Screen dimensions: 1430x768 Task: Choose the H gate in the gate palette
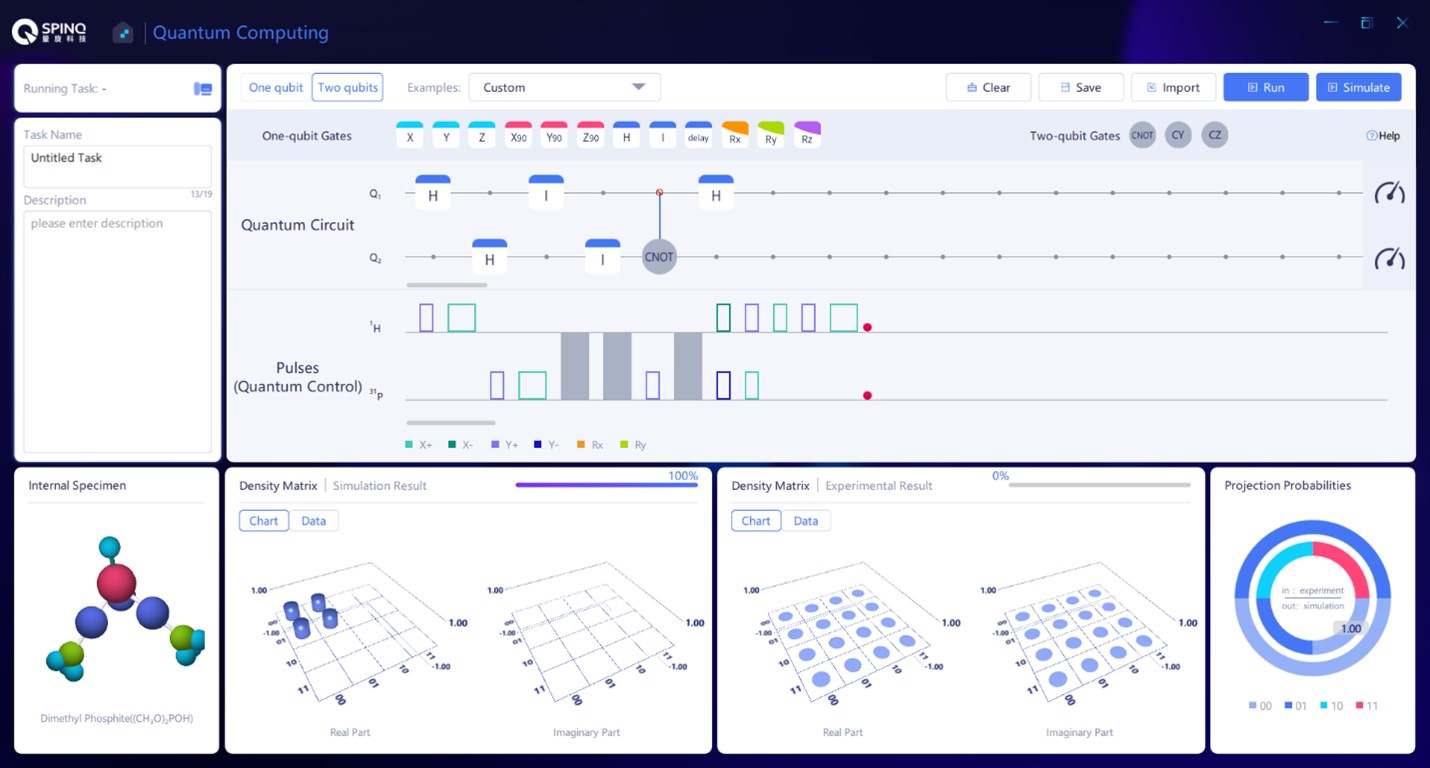click(x=626, y=135)
